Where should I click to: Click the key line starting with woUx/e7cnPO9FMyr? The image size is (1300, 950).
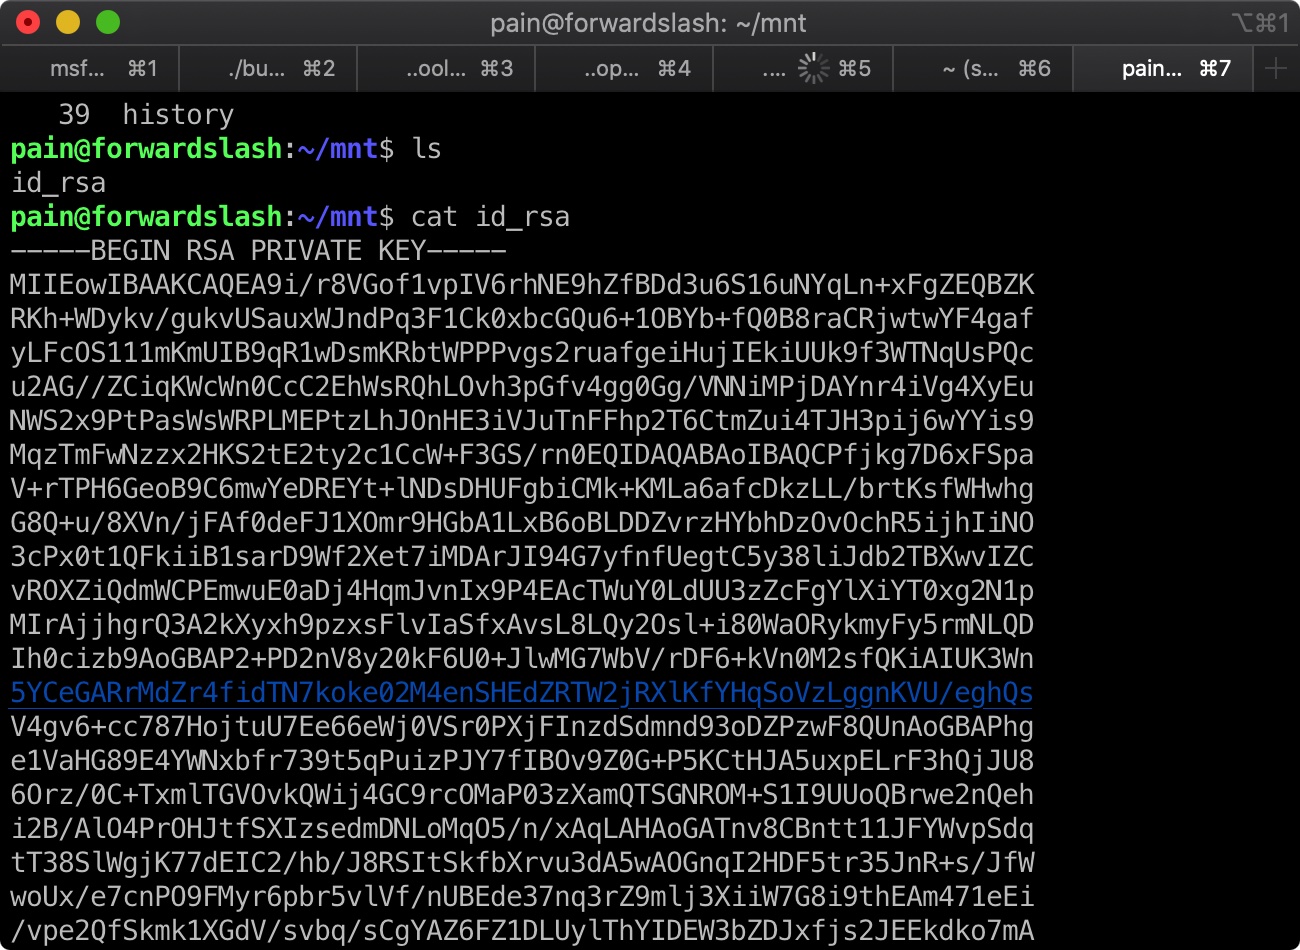pos(522,897)
